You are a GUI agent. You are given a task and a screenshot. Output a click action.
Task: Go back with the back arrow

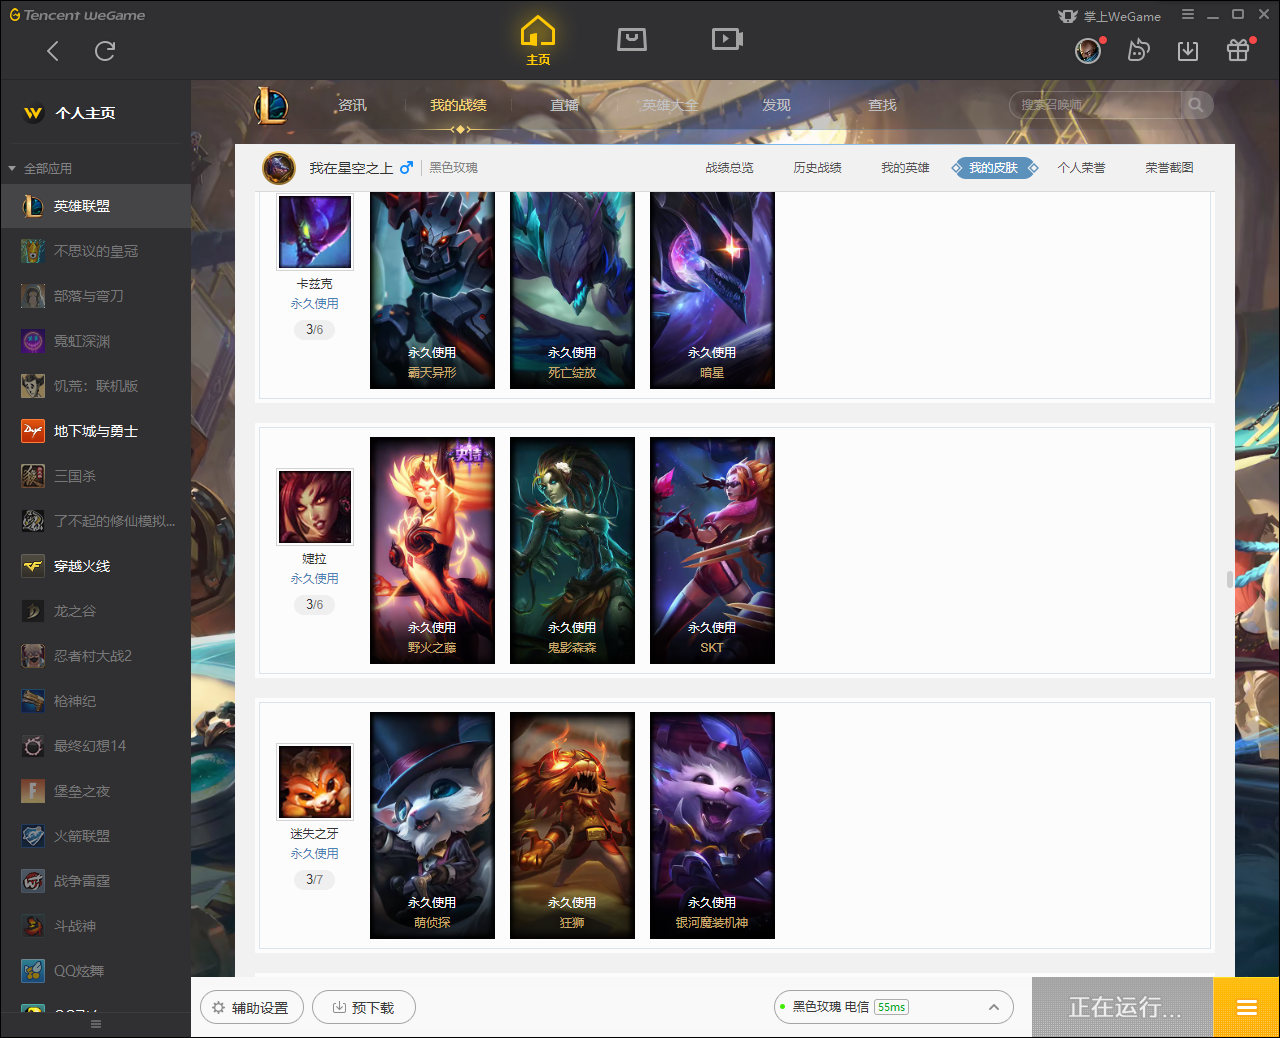pos(53,51)
